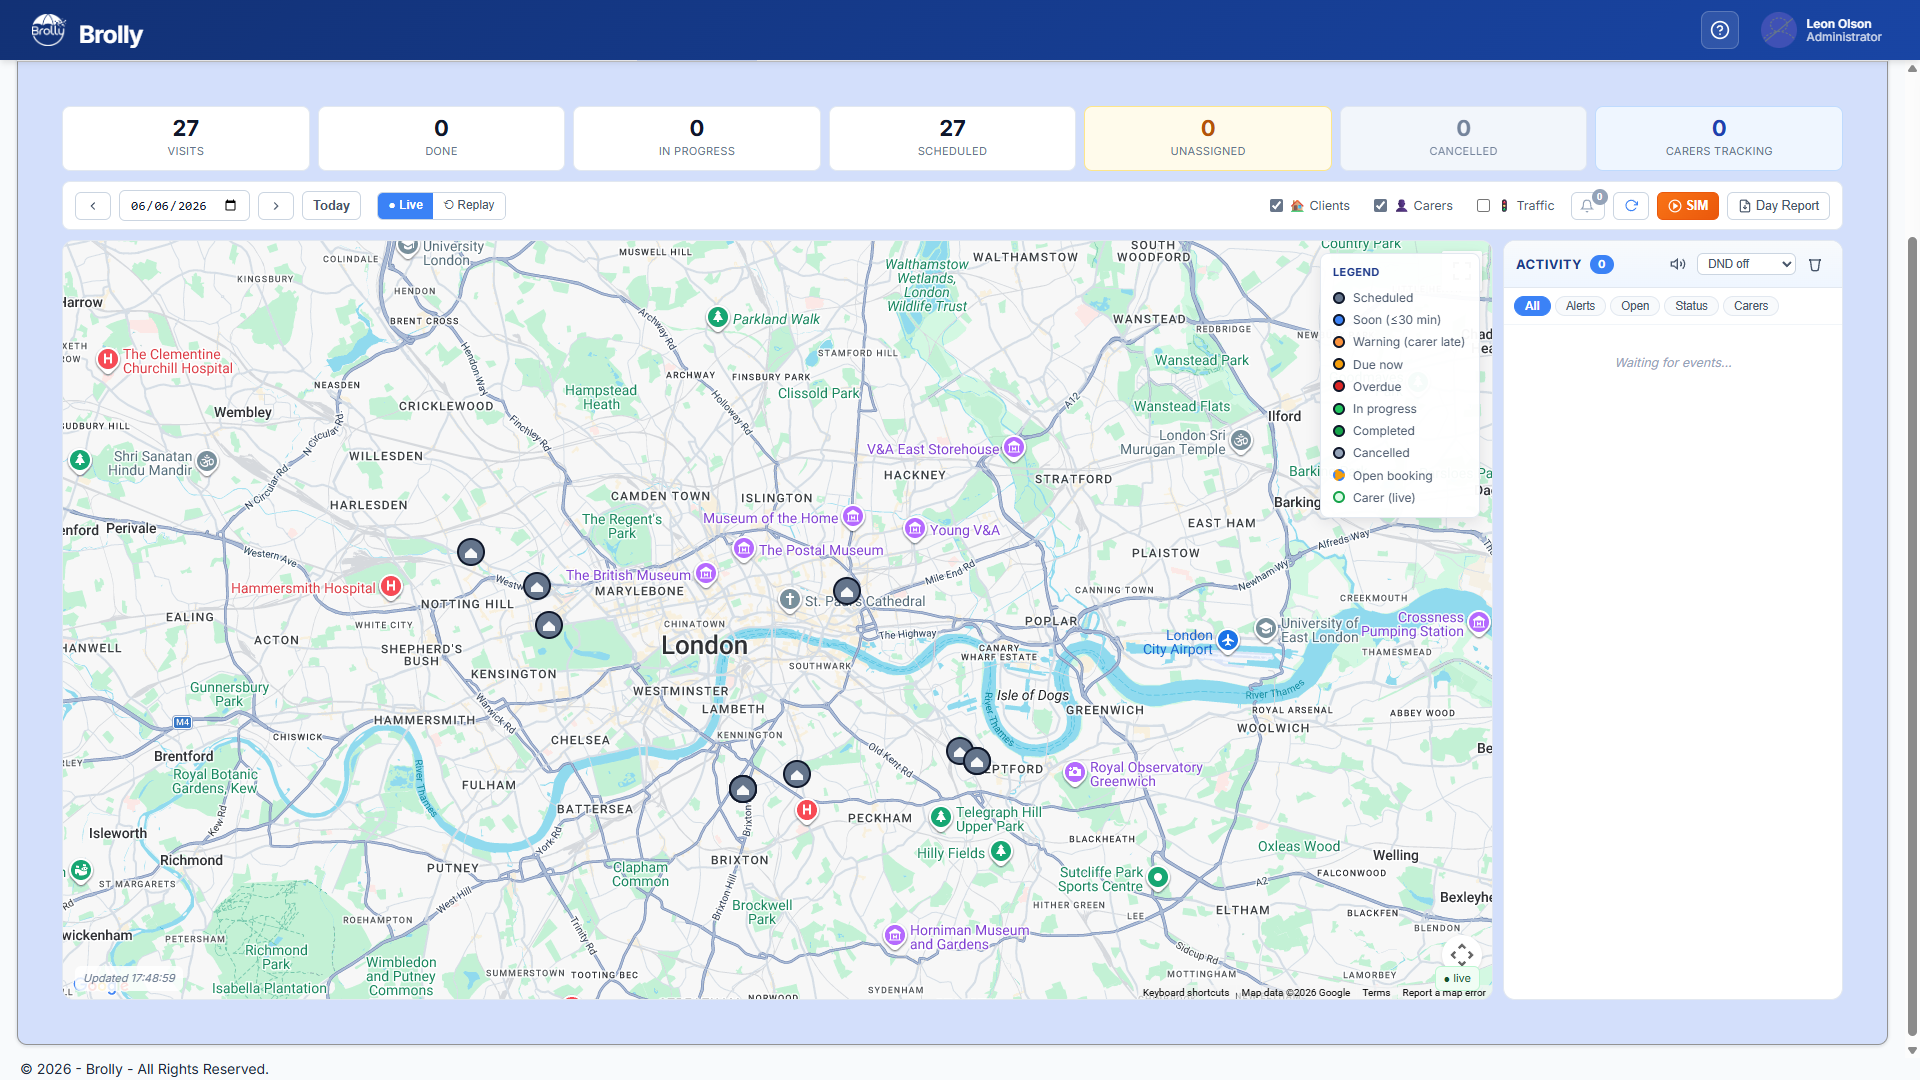Switch to Replay mode

[469, 206]
